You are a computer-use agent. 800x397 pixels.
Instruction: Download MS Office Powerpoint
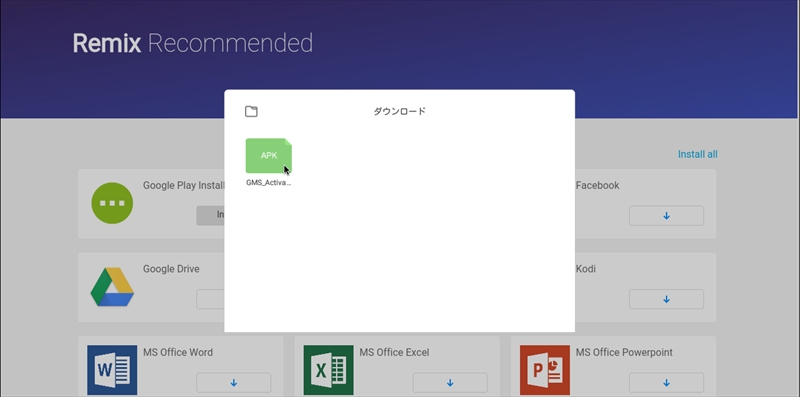(x=666, y=383)
